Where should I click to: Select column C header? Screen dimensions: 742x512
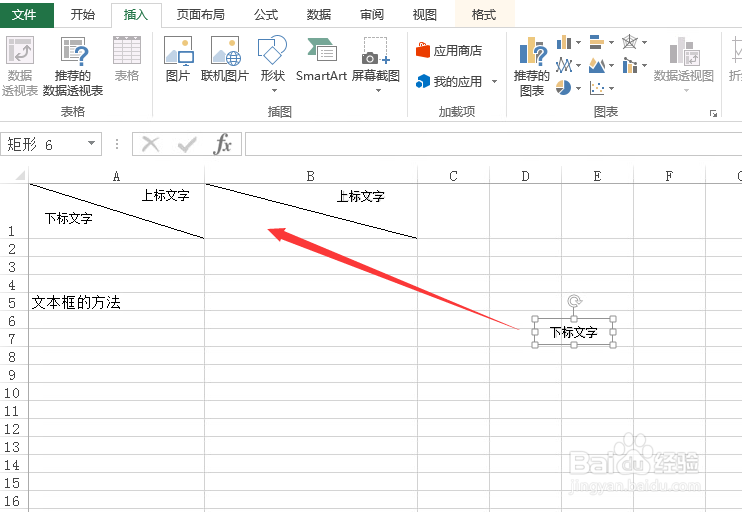coord(453,176)
